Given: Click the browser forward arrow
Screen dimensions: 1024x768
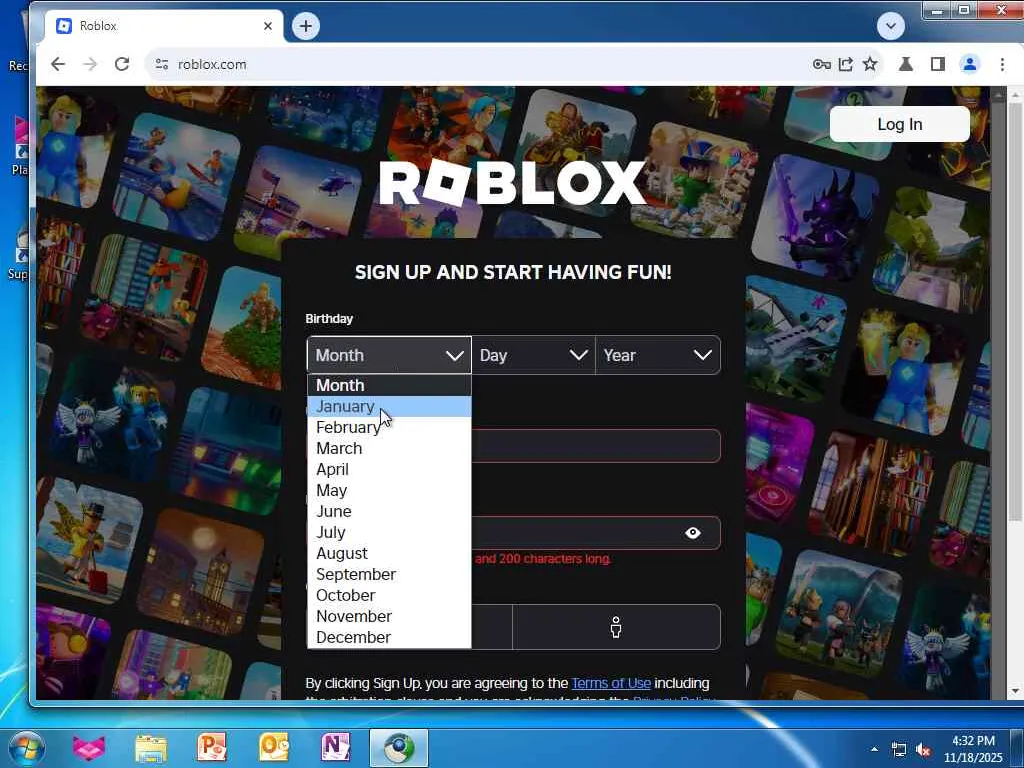Looking at the screenshot, I should click(90, 64).
